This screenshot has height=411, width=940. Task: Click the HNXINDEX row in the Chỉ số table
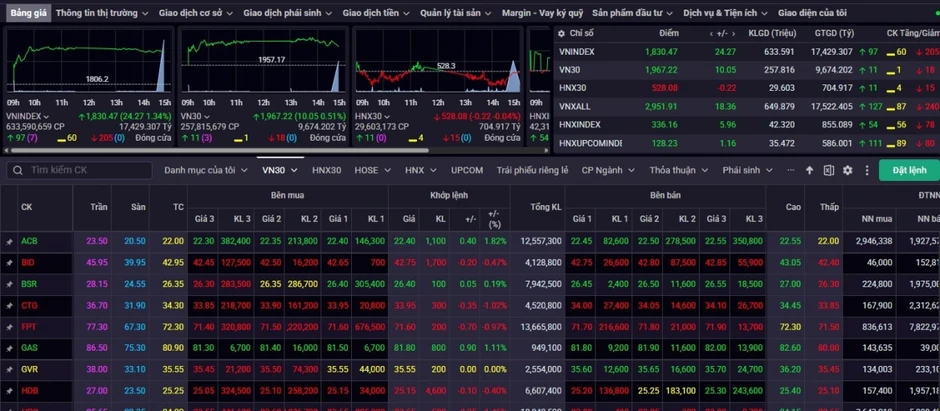[x=748, y=125]
